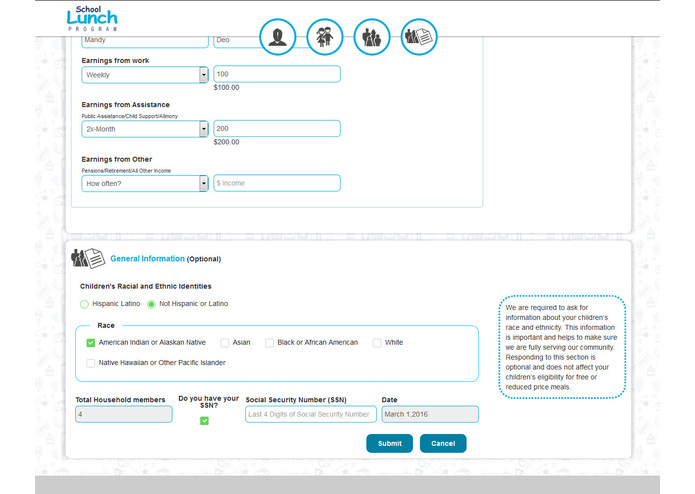Click the assistance earnings field showing 200
This screenshot has height=494, width=695.
coord(277,128)
